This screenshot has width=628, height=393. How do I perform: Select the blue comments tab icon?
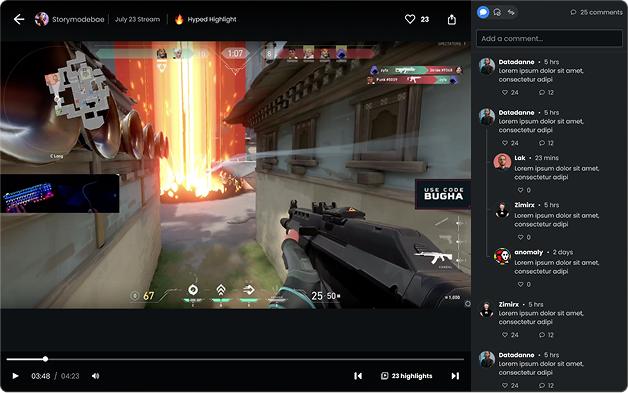pyautogui.click(x=483, y=12)
